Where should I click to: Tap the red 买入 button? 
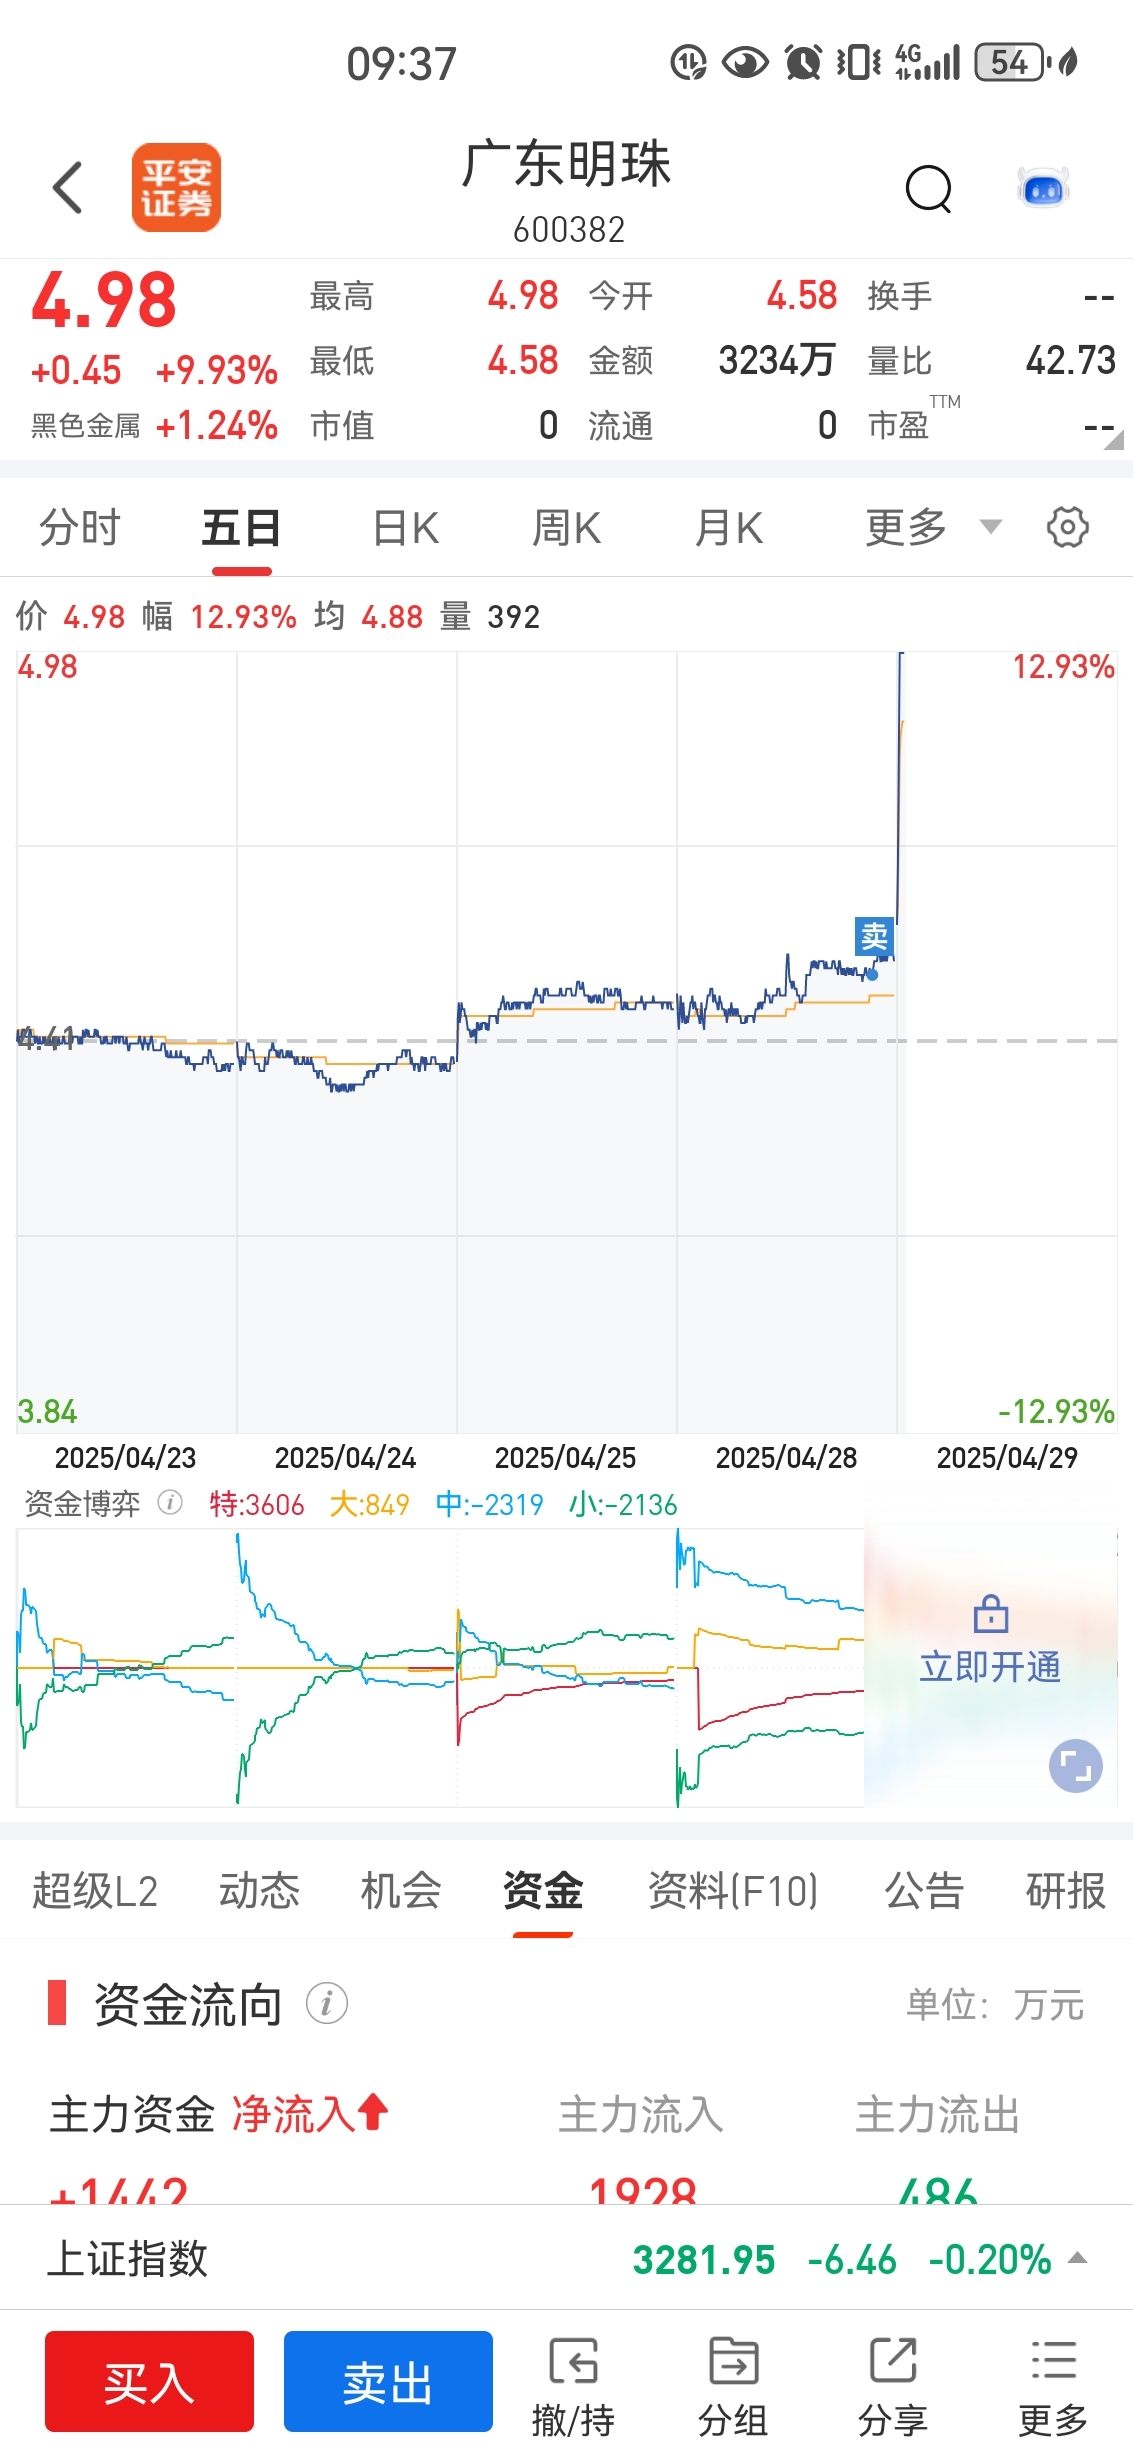pos(149,2381)
